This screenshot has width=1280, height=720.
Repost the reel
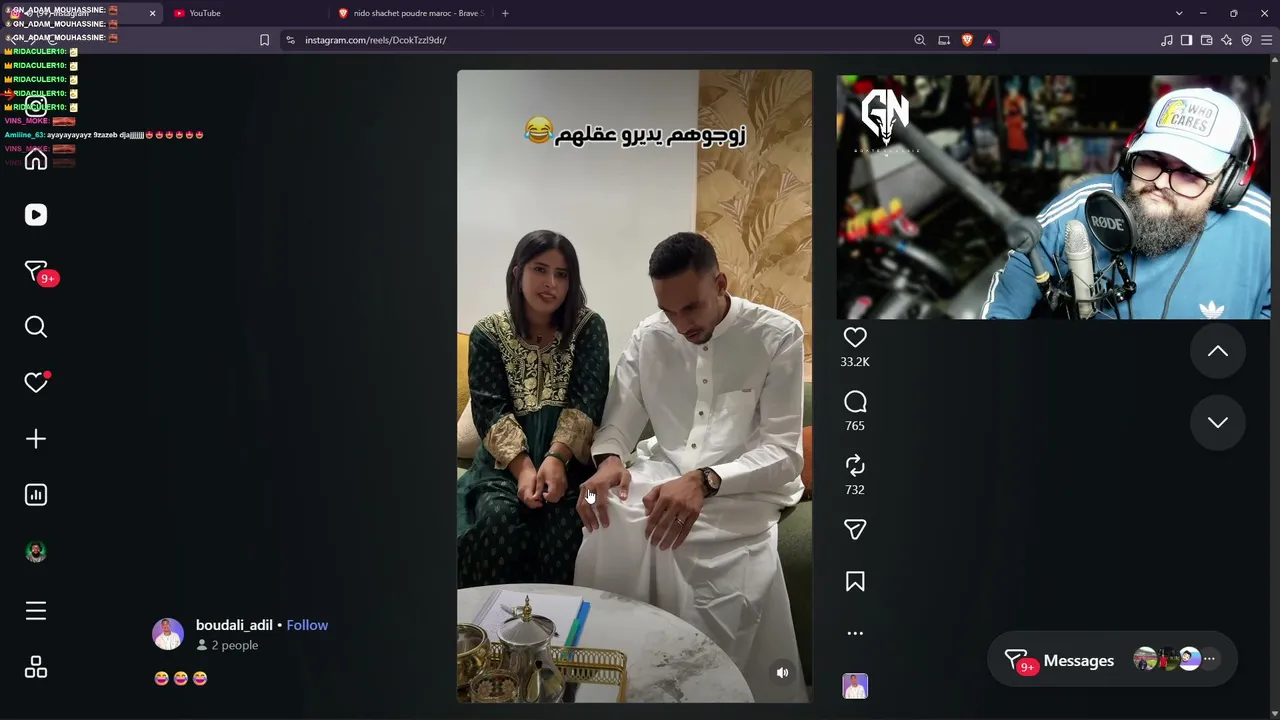[855, 466]
